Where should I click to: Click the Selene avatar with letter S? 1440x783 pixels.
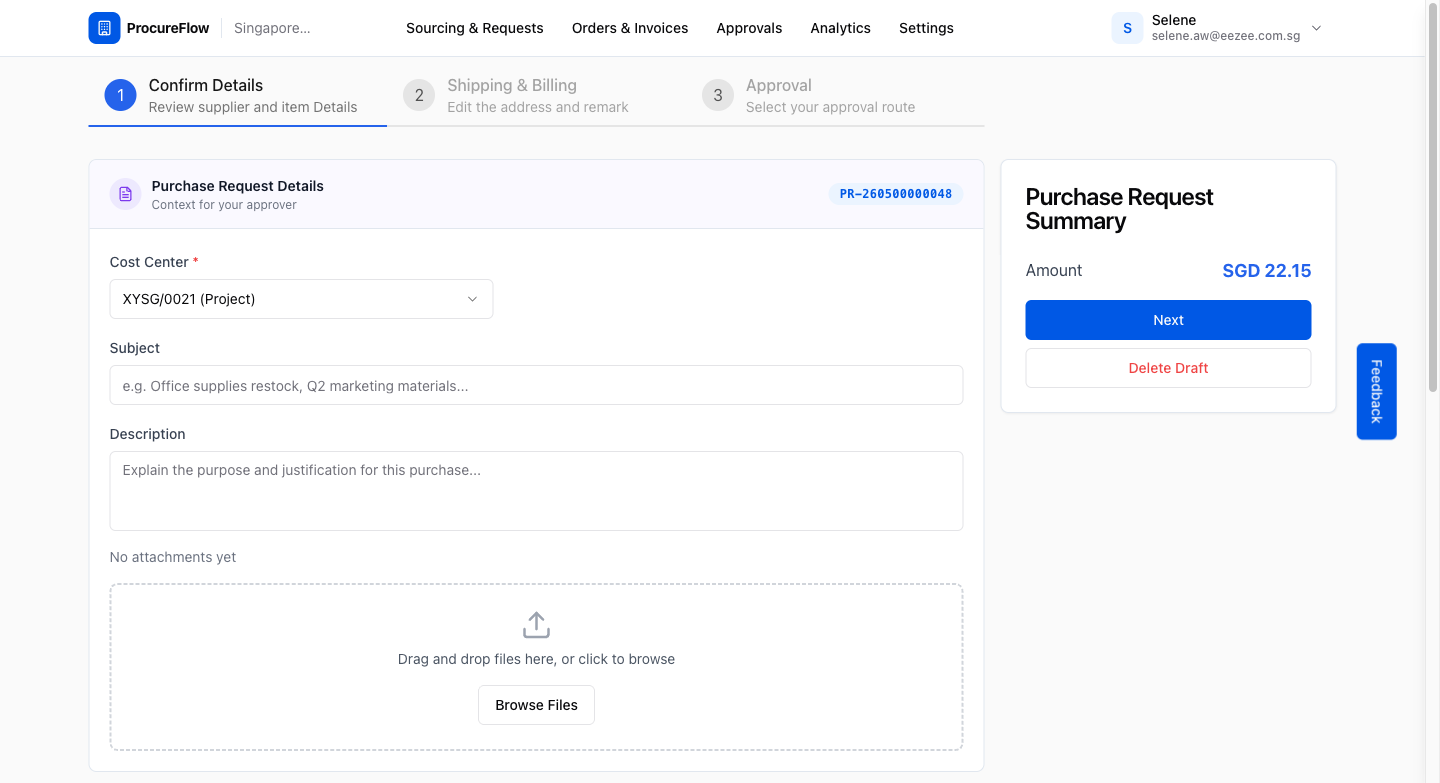point(1127,28)
